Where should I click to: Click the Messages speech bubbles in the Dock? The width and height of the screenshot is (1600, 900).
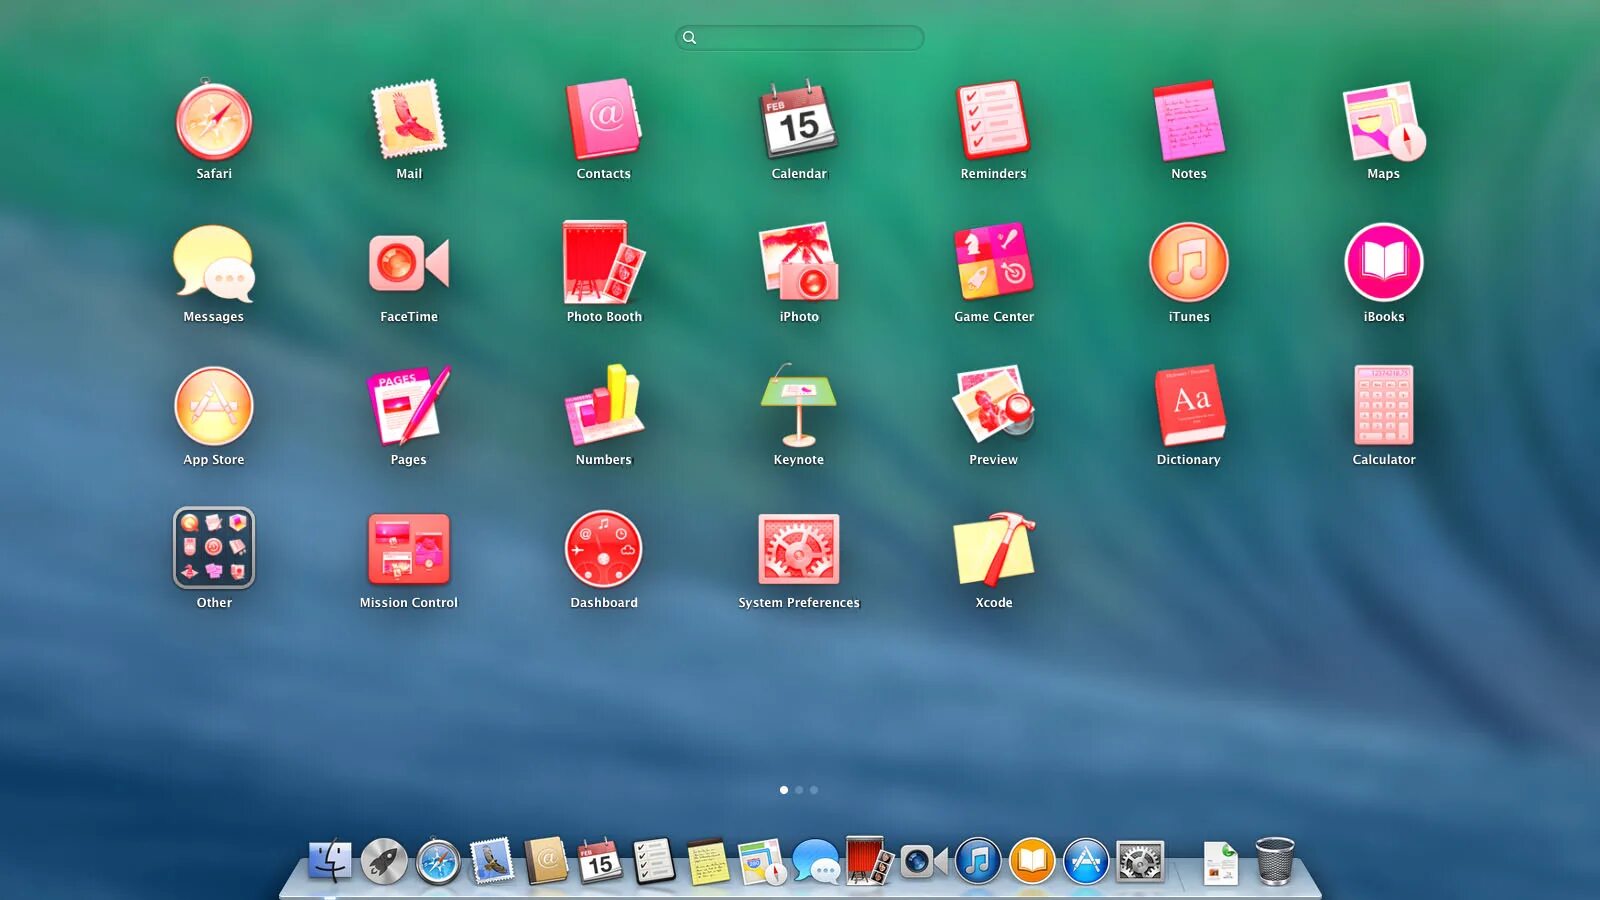point(817,861)
